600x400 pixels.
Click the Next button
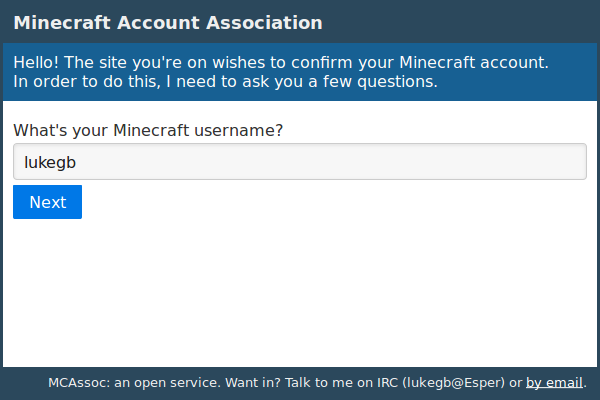point(47,202)
